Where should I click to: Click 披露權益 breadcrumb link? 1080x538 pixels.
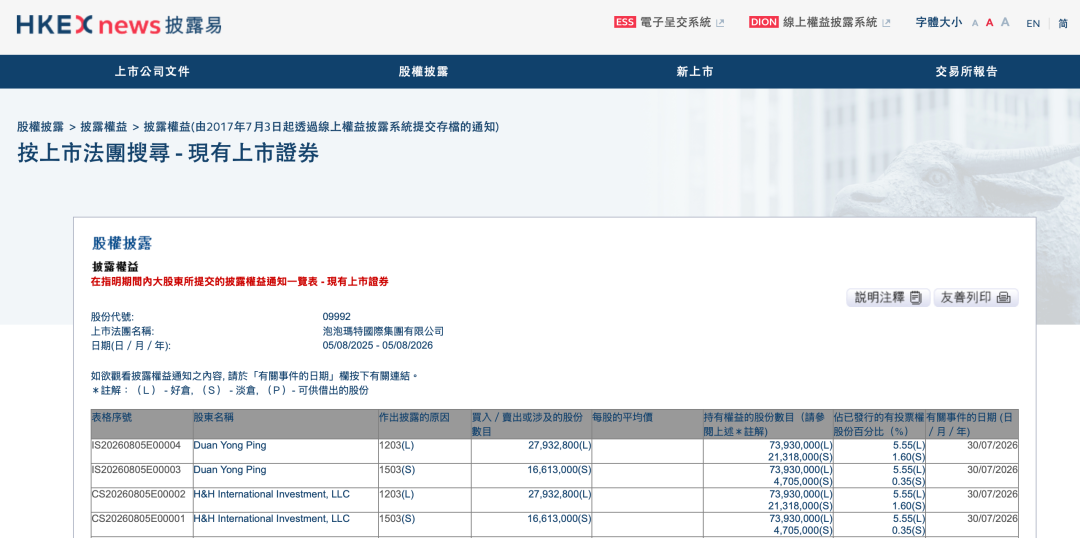click(103, 127)
